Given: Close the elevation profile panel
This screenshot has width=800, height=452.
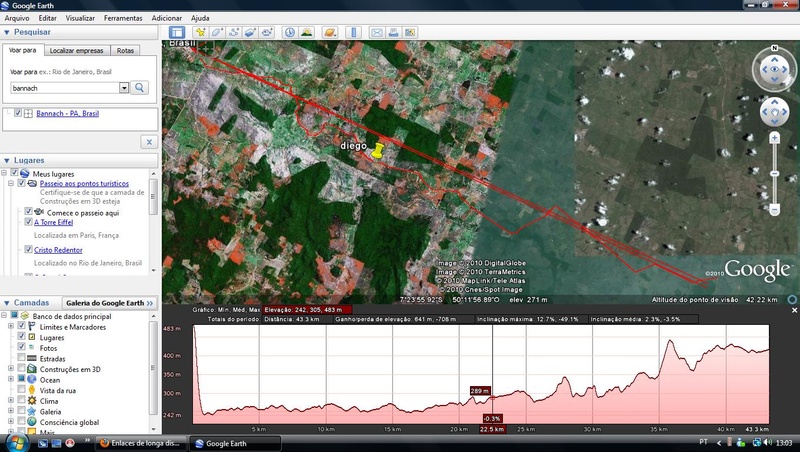Looking at the screenshot, I should tap(794, 310).
